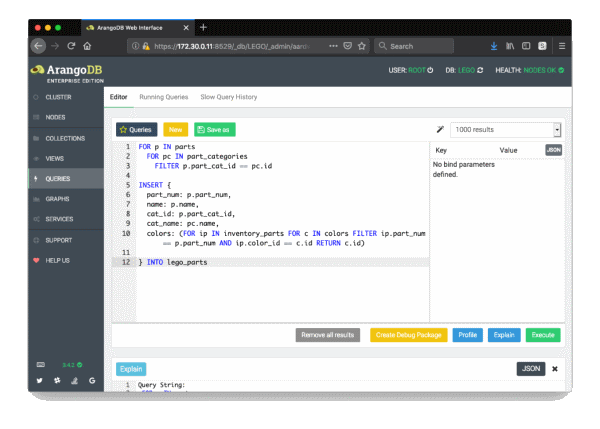The image size is (600, 429).
Task: Switch to the Running Queries tab
Action: 164,97
